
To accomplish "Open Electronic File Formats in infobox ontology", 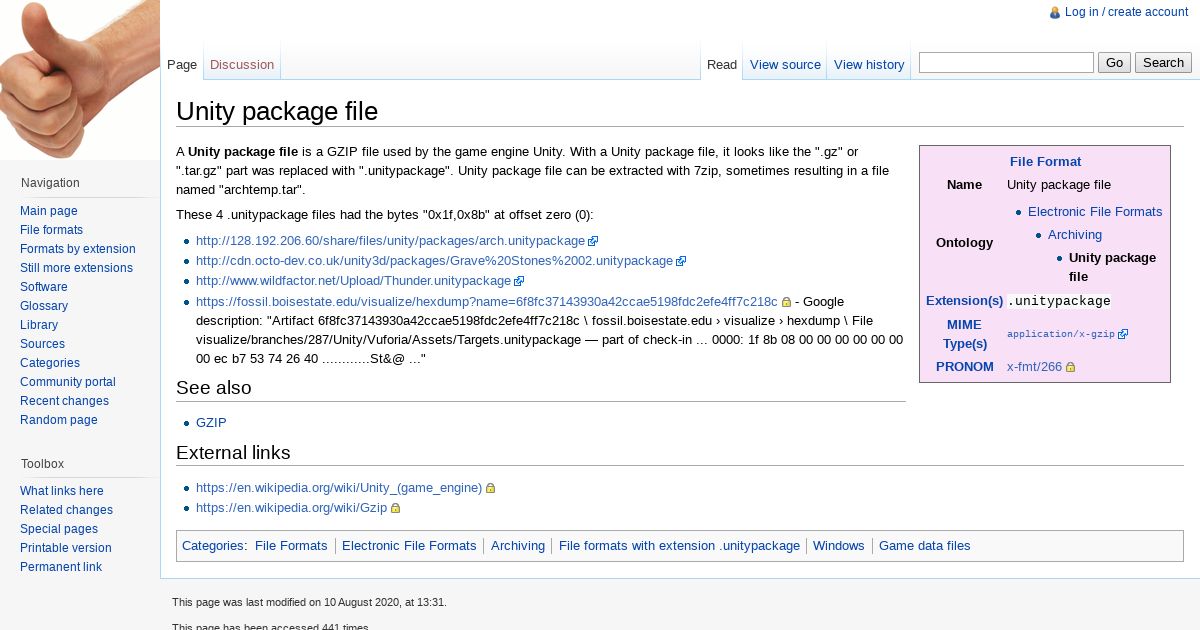I will click(x=1095, y=212).
